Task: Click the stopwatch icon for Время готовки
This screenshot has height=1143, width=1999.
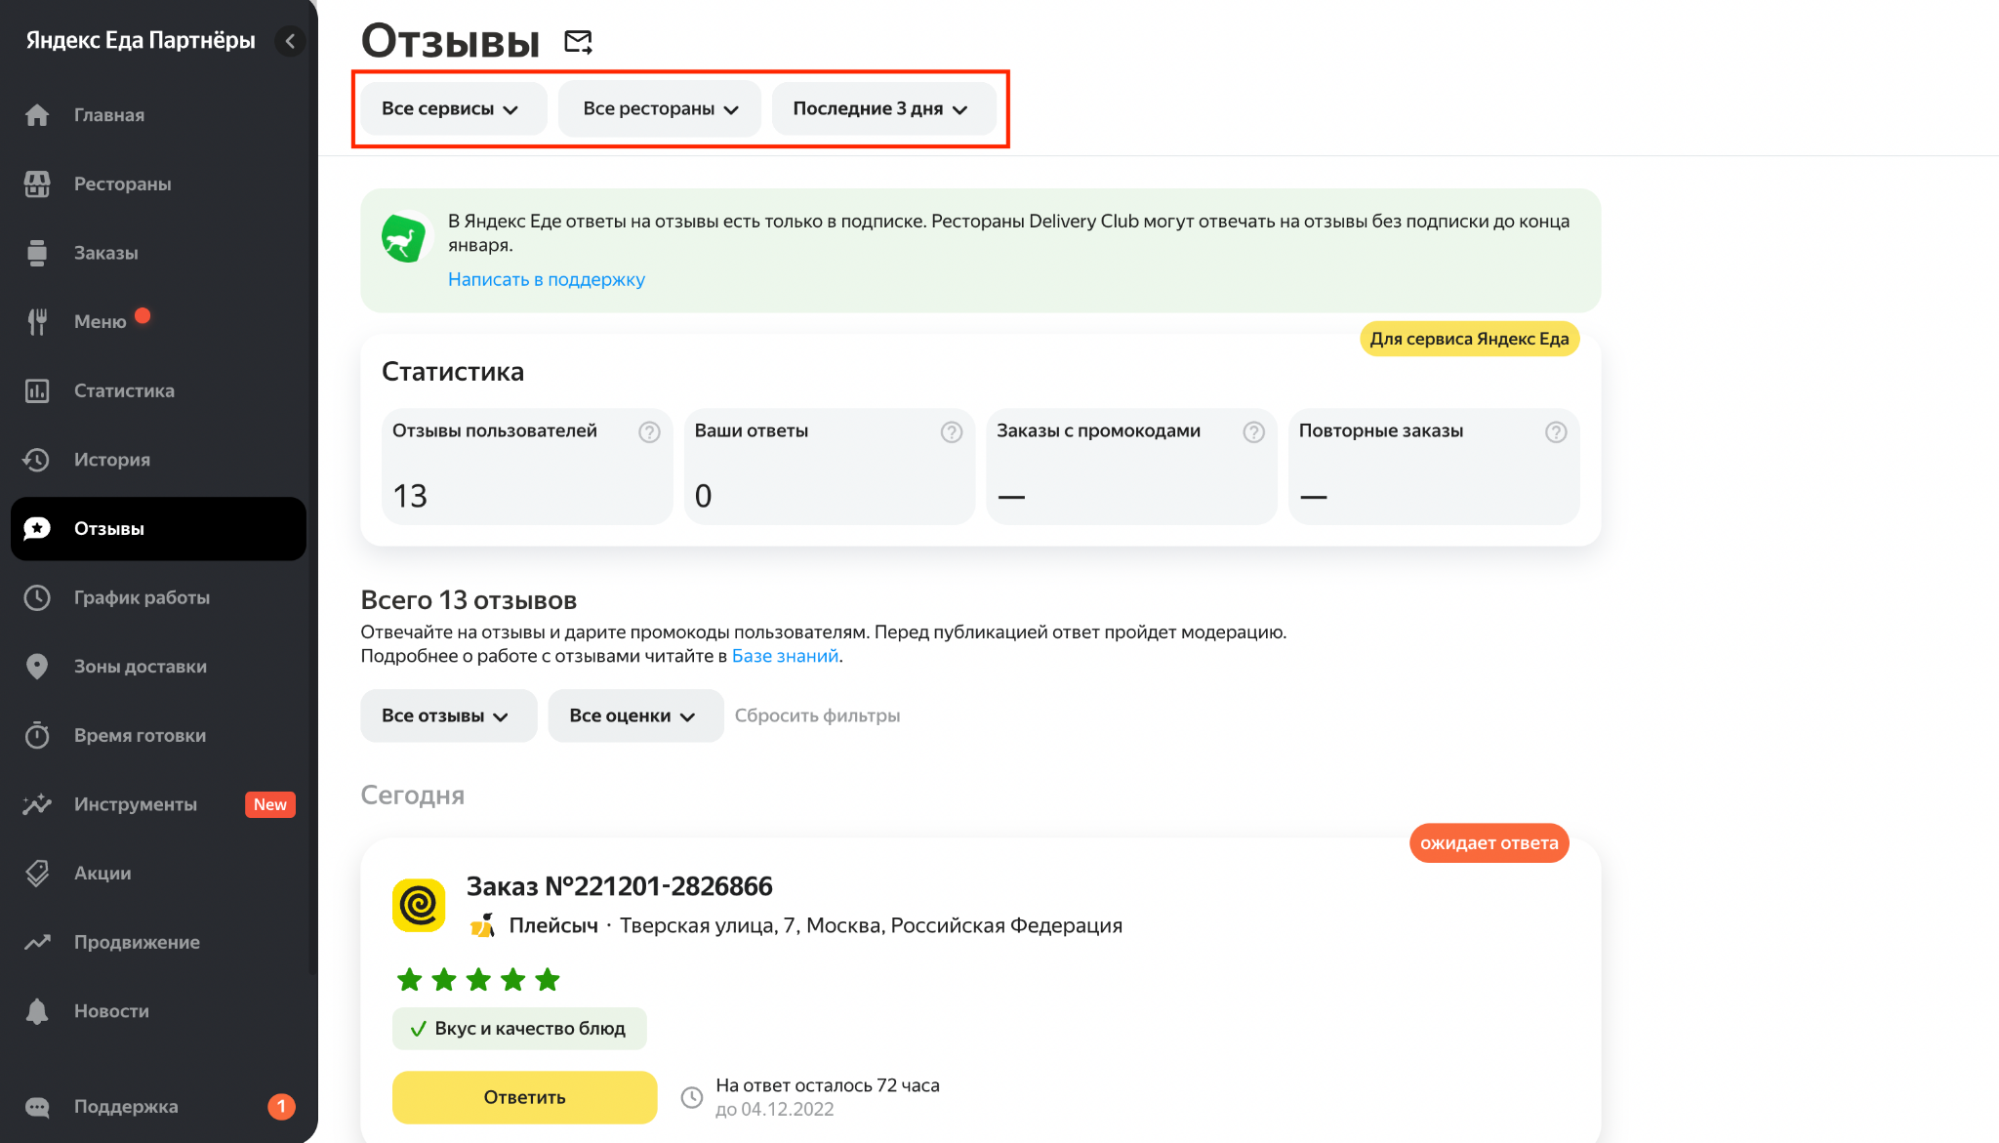Action: pos(37,735)
